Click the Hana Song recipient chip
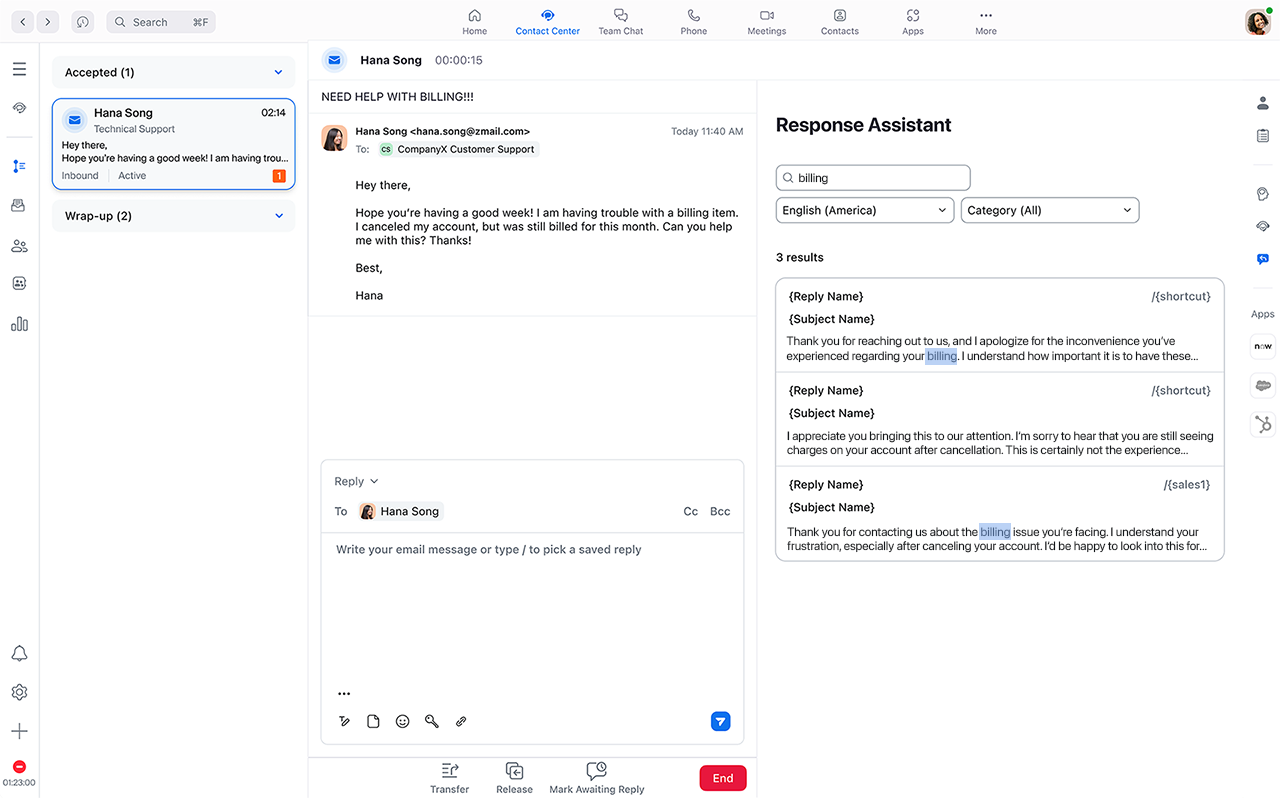 click(x=400, y=511)
